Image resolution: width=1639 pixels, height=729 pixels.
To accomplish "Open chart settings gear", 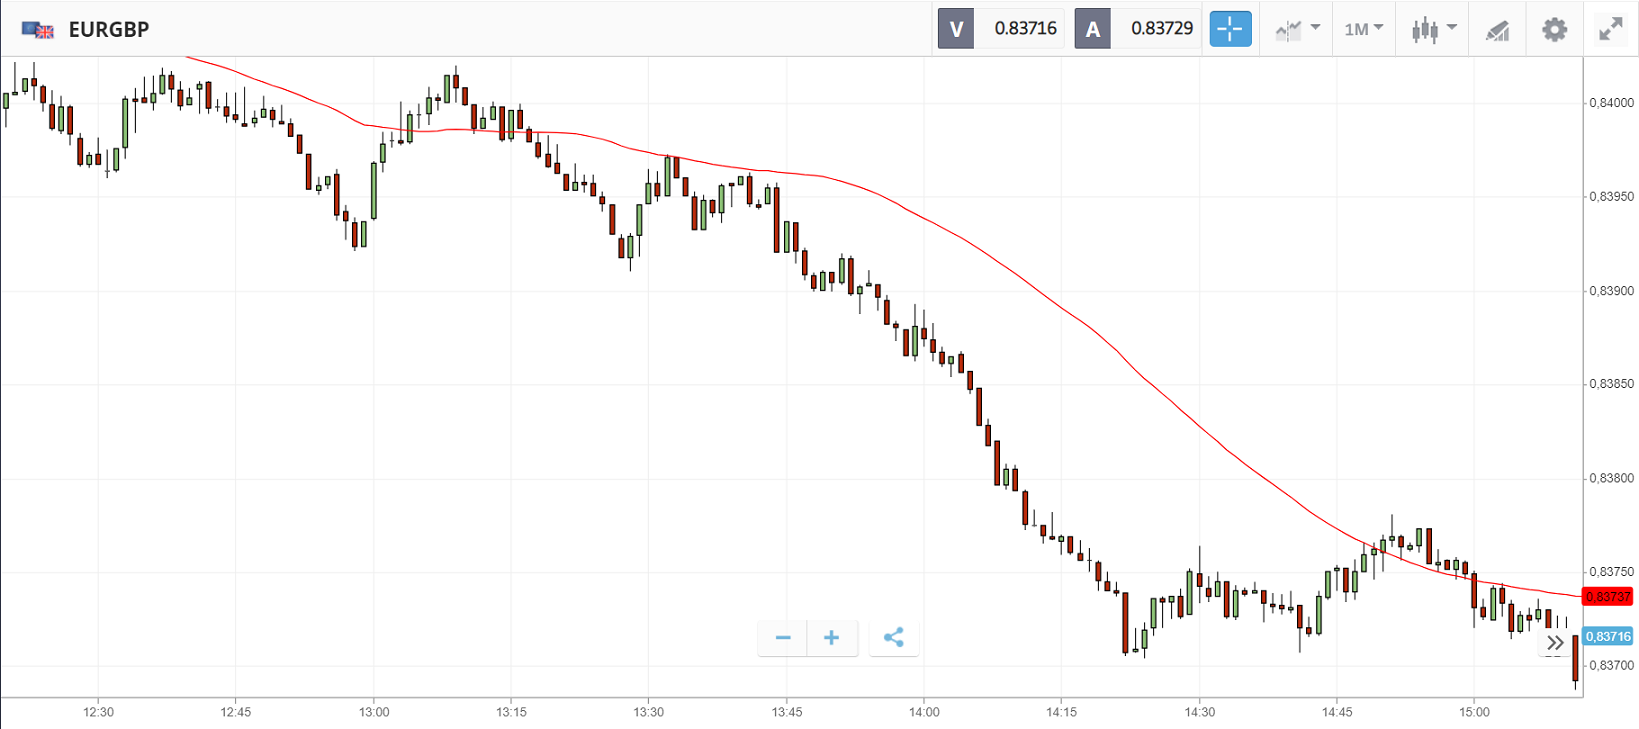I will click(x=1554, y=30).
